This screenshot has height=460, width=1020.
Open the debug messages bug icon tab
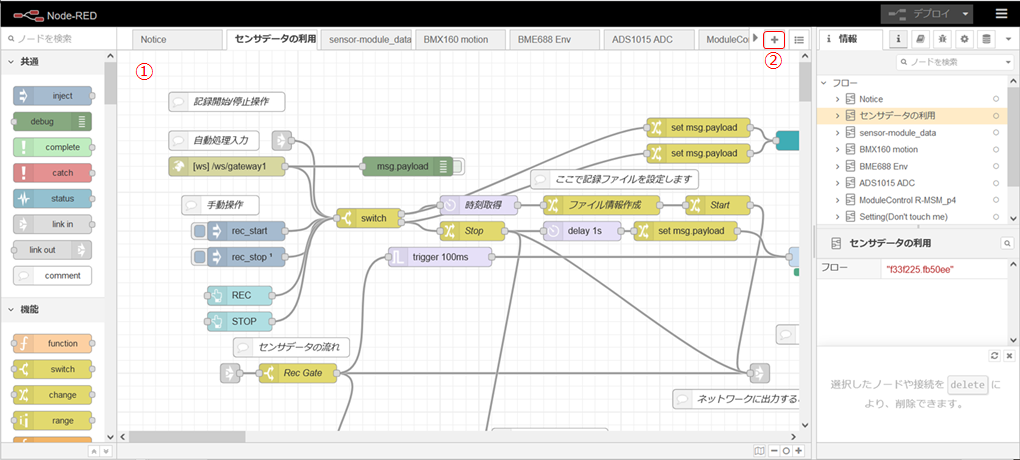[x=942, y=39]
